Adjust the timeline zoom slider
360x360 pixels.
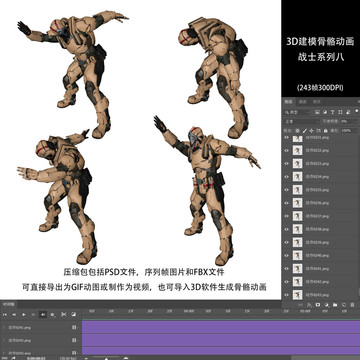coord(106,358)
